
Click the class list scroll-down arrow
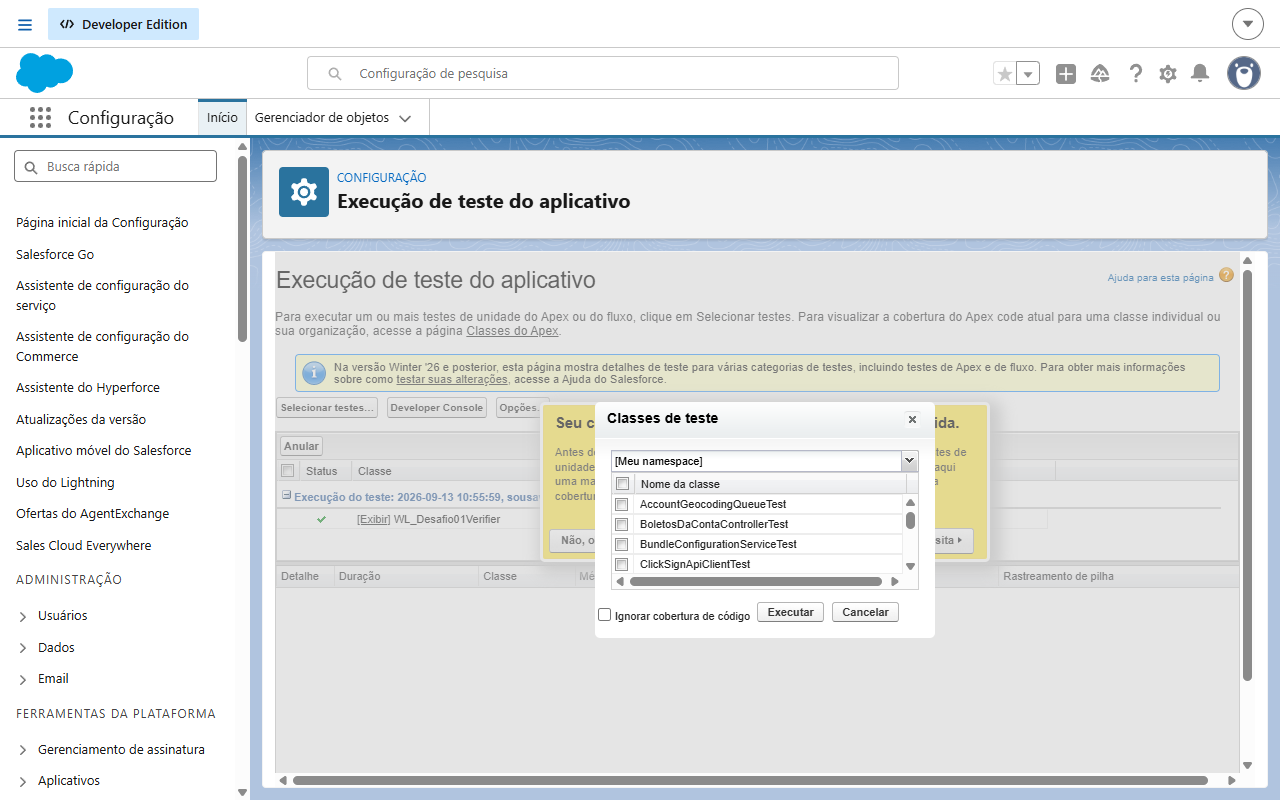point(911,566)
